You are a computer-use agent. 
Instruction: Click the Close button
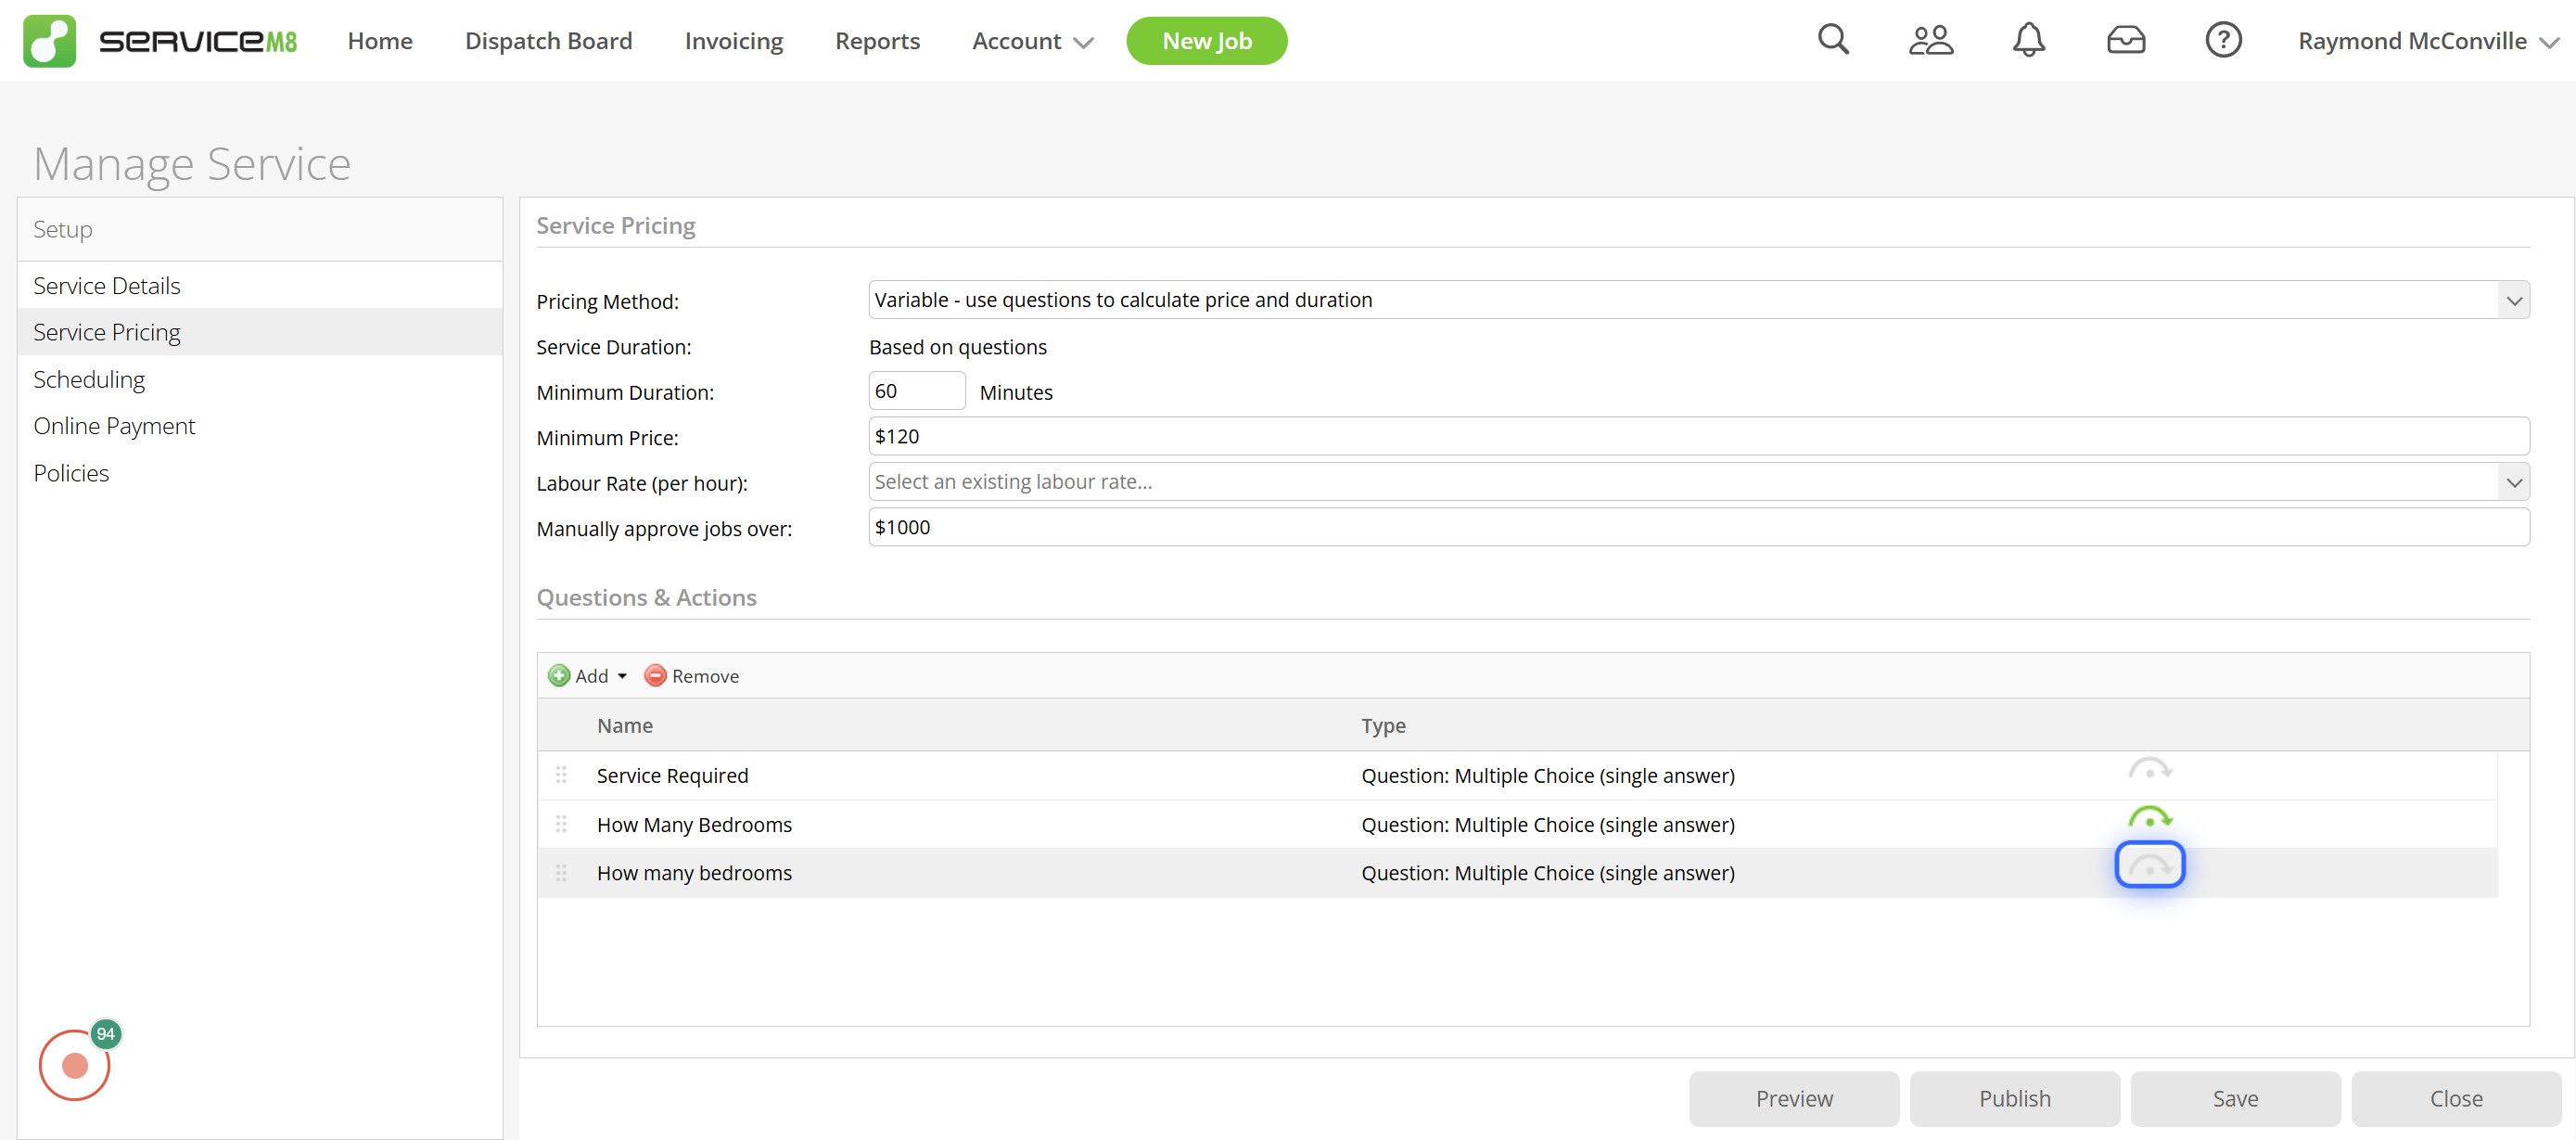(x=2456, y=1098)
